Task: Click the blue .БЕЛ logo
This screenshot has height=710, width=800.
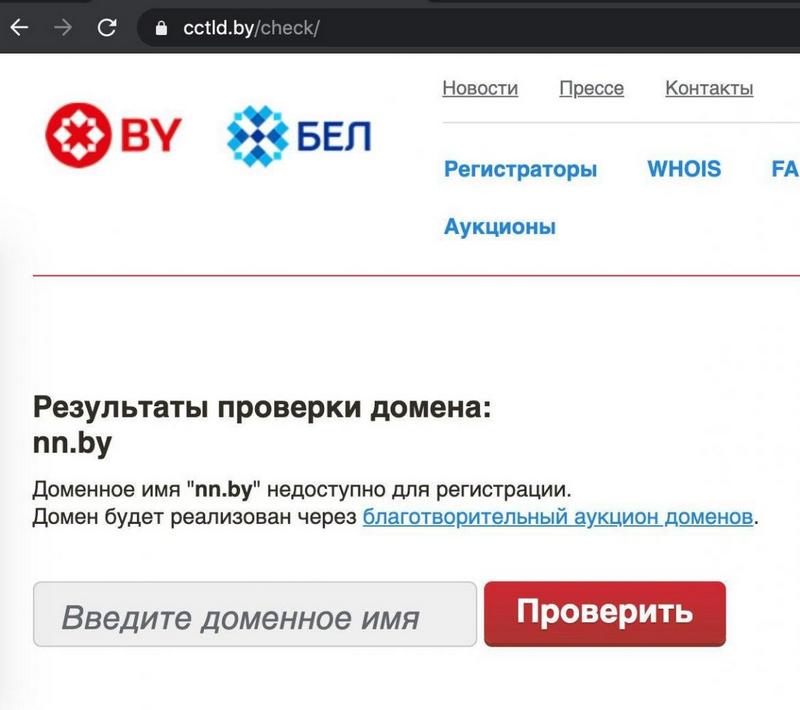Action: tap(299, 136)
